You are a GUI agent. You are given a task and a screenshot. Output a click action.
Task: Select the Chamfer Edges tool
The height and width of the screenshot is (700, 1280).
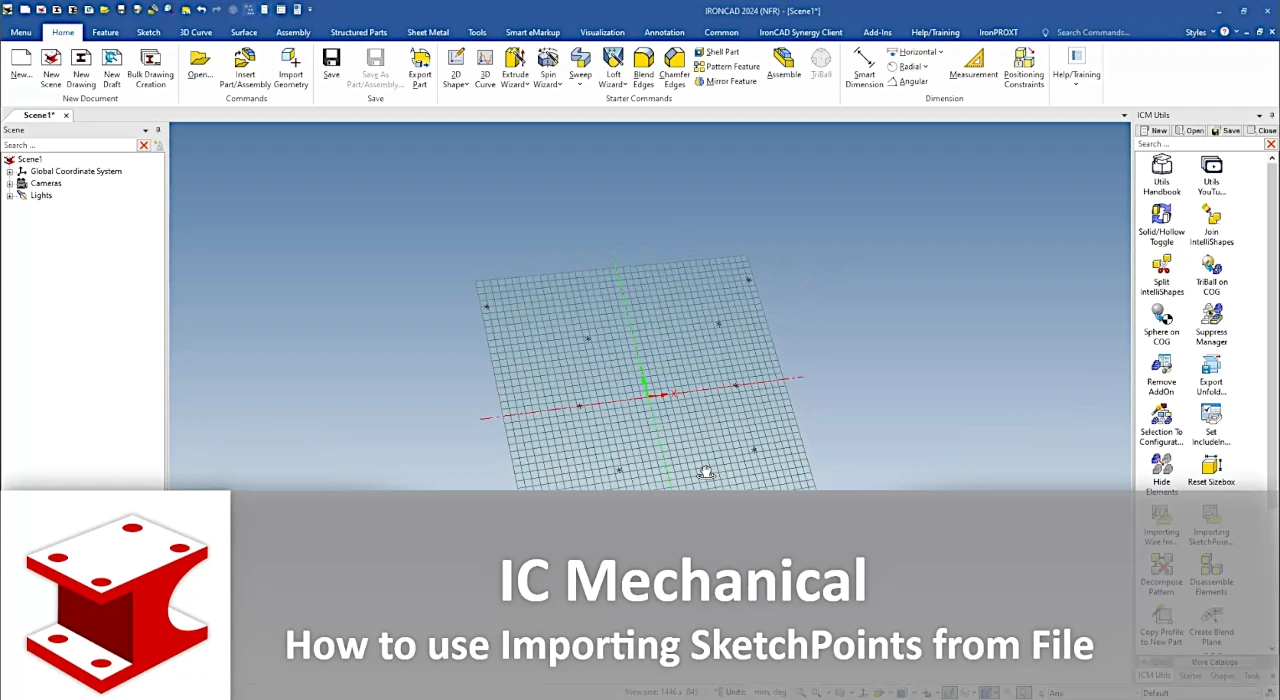(675, 68)
